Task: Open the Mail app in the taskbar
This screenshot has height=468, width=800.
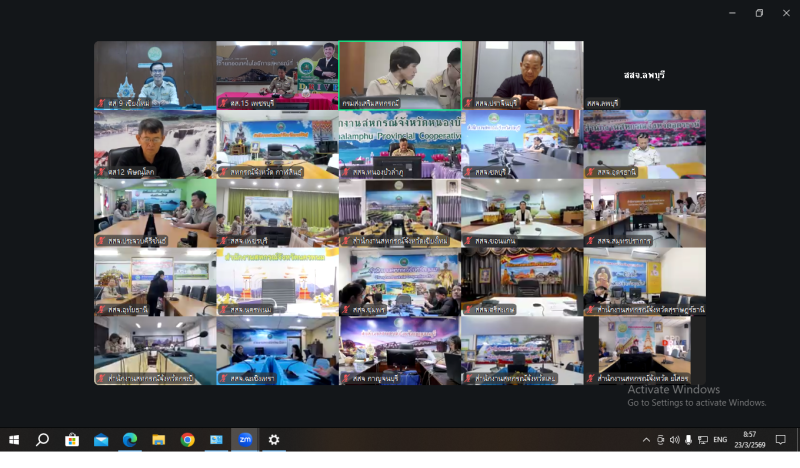Action: (101, 439)
